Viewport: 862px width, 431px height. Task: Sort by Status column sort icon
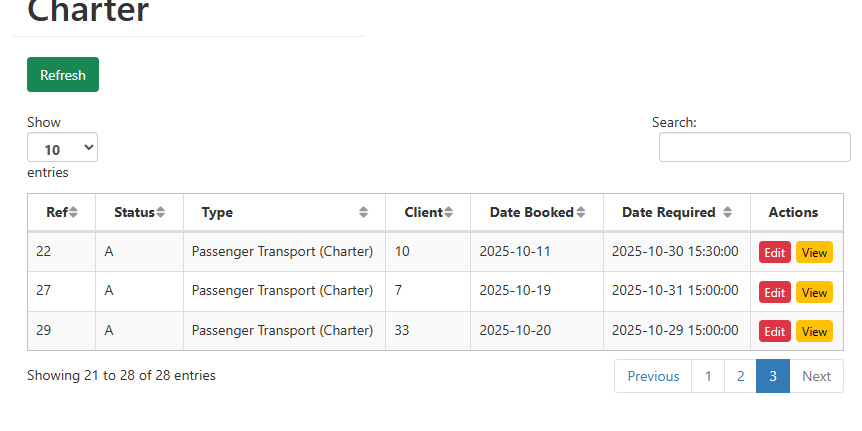click(161, 212)
